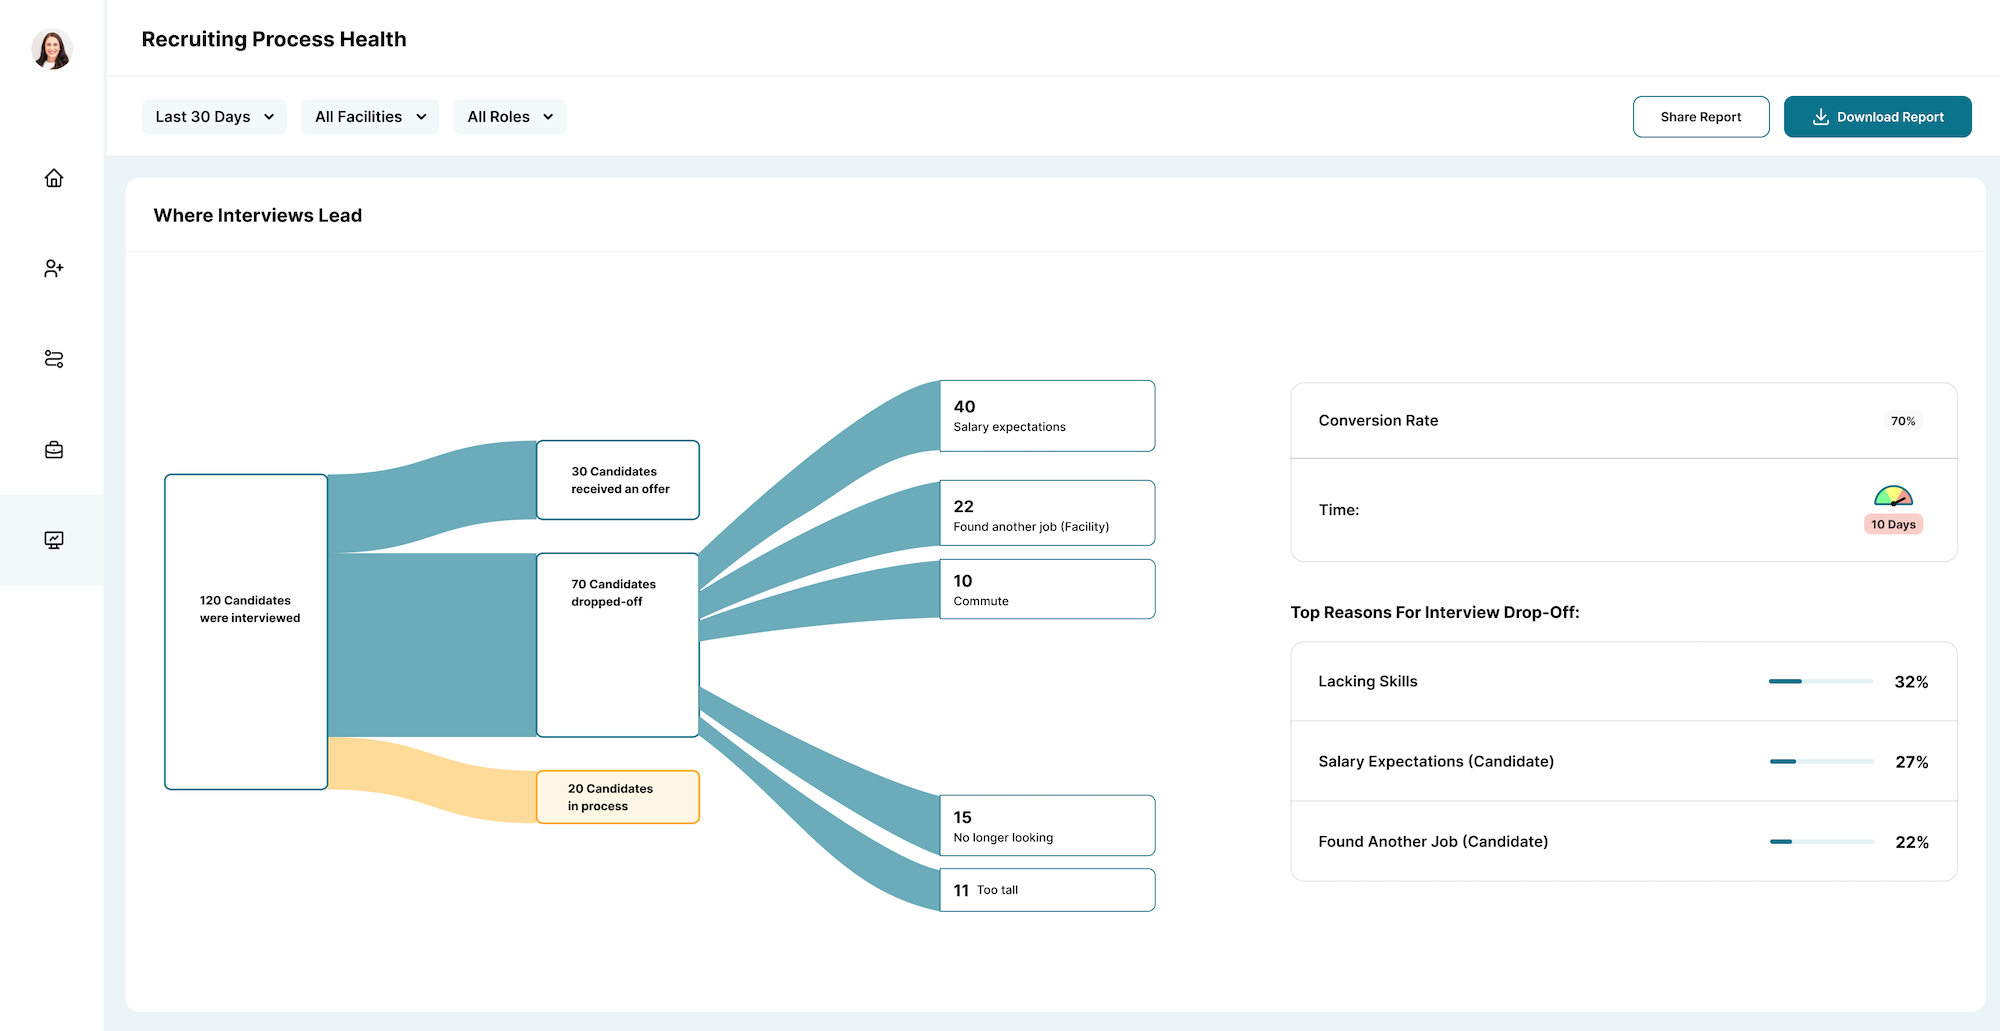The image size is (2000, 1031).
Task: Select the 120 Candidates interviewed node
Action: 246,631
